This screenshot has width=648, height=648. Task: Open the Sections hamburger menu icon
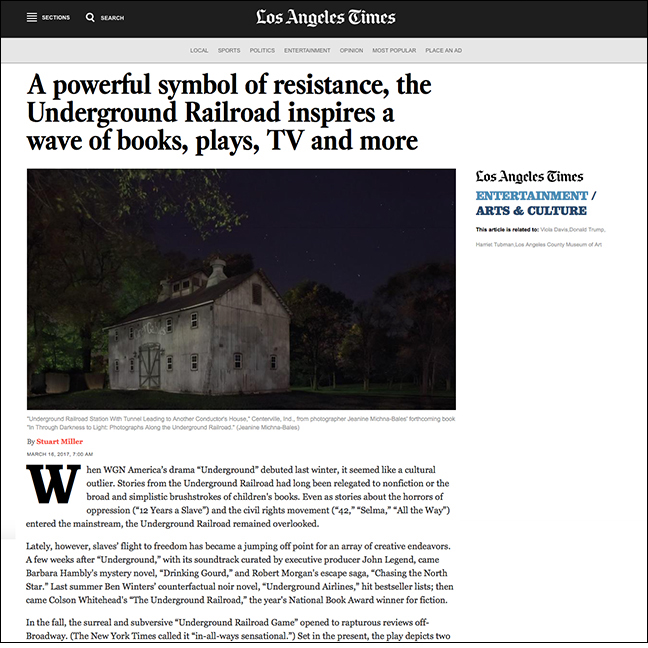coord(32,17)
